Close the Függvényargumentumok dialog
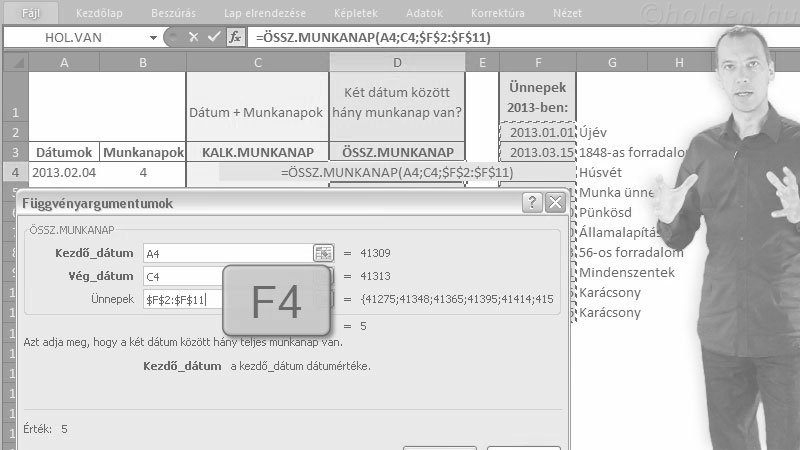The height and width of the screenshot is (450, 800). pyautogui.click(x=555, y=203)
